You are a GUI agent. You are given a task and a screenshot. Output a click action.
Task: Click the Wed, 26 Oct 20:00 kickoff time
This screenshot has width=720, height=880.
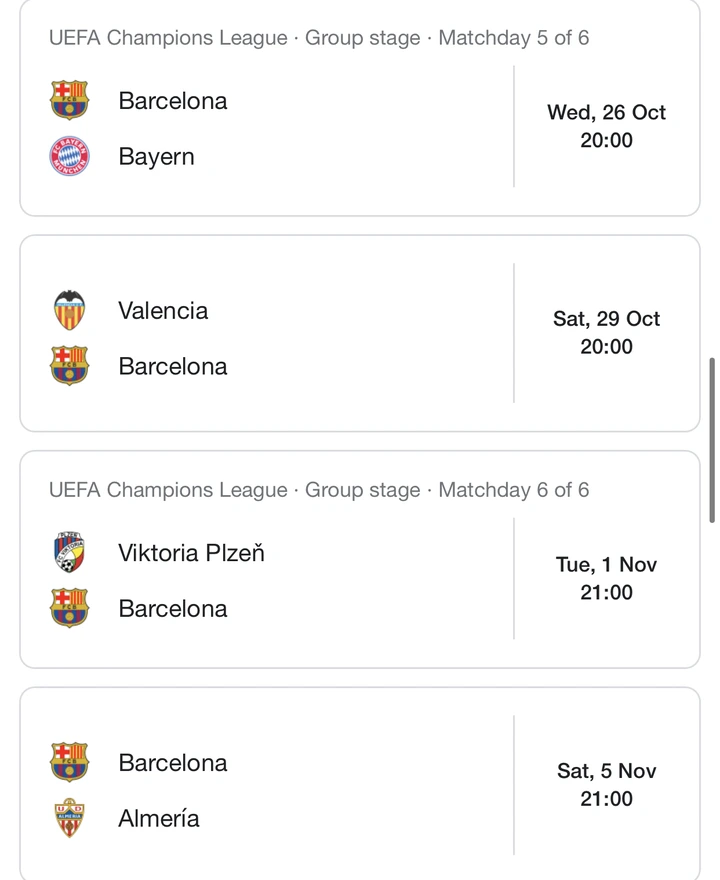[x=607, y=126]
